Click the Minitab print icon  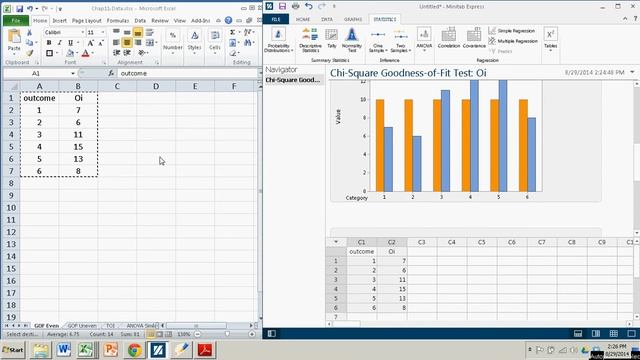coord(296,6)
